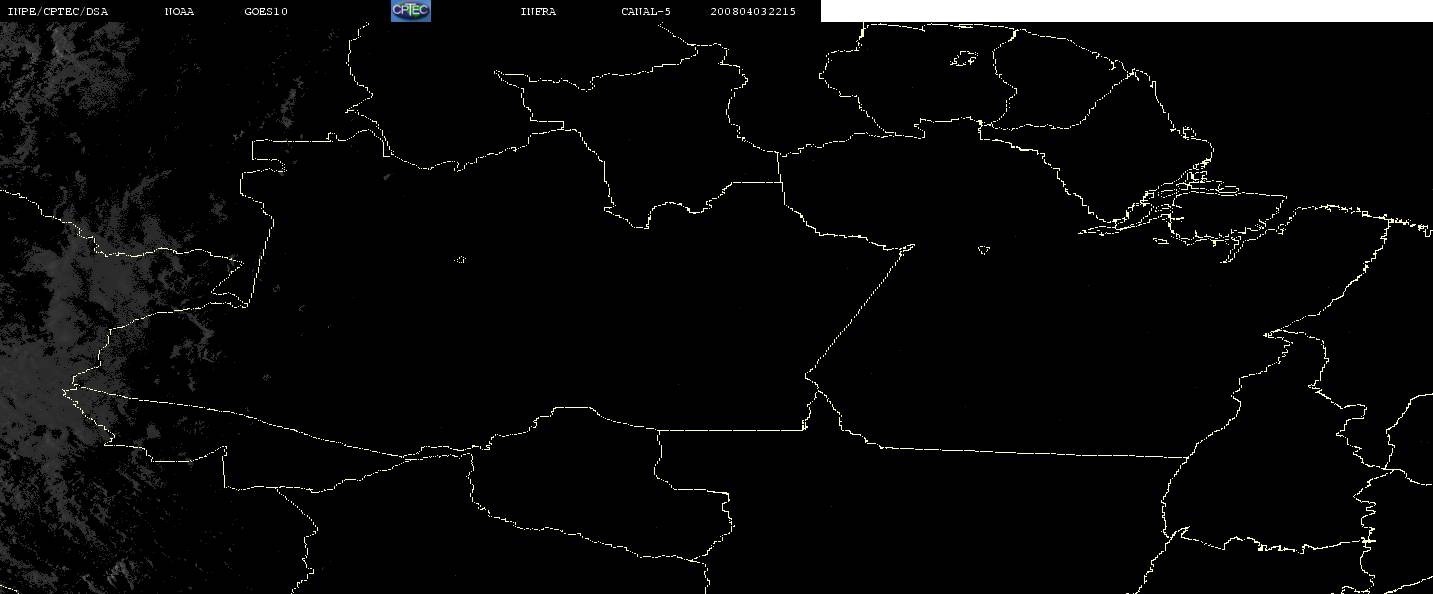Click the 200804032215 timestamp text
Image resolution: width=1433 pixels, height=594 pixels.
pos(753,12)
